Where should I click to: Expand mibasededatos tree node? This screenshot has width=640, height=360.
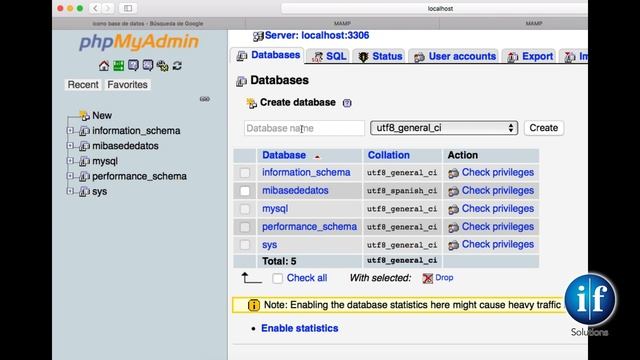click(70, 146)
